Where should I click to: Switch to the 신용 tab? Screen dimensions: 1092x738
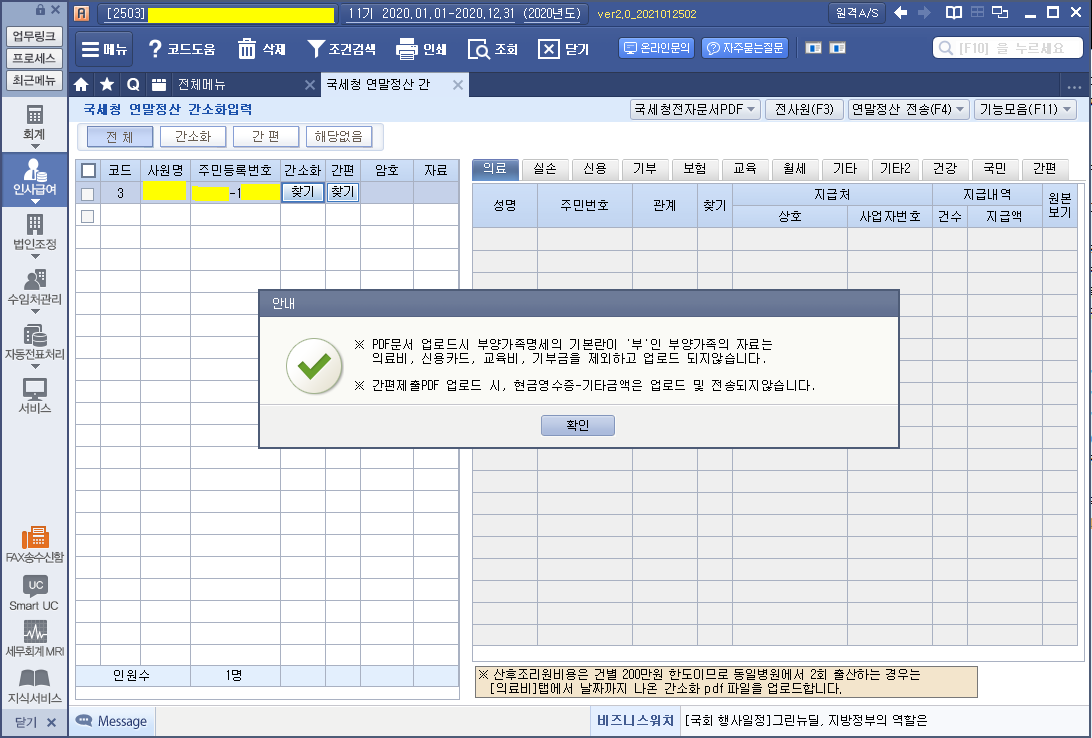(x=595, y=168)
